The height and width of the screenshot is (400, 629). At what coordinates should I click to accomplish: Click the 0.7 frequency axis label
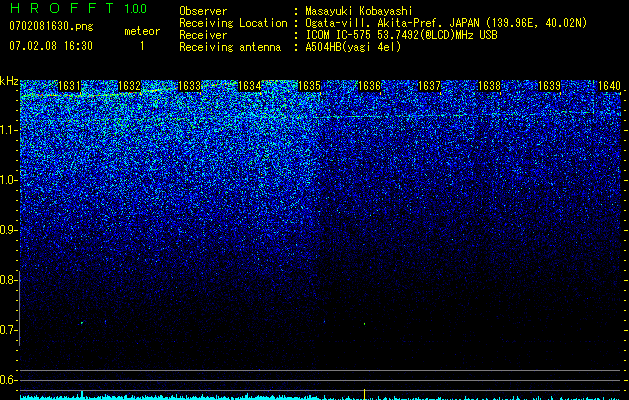(x=8, y=330)
